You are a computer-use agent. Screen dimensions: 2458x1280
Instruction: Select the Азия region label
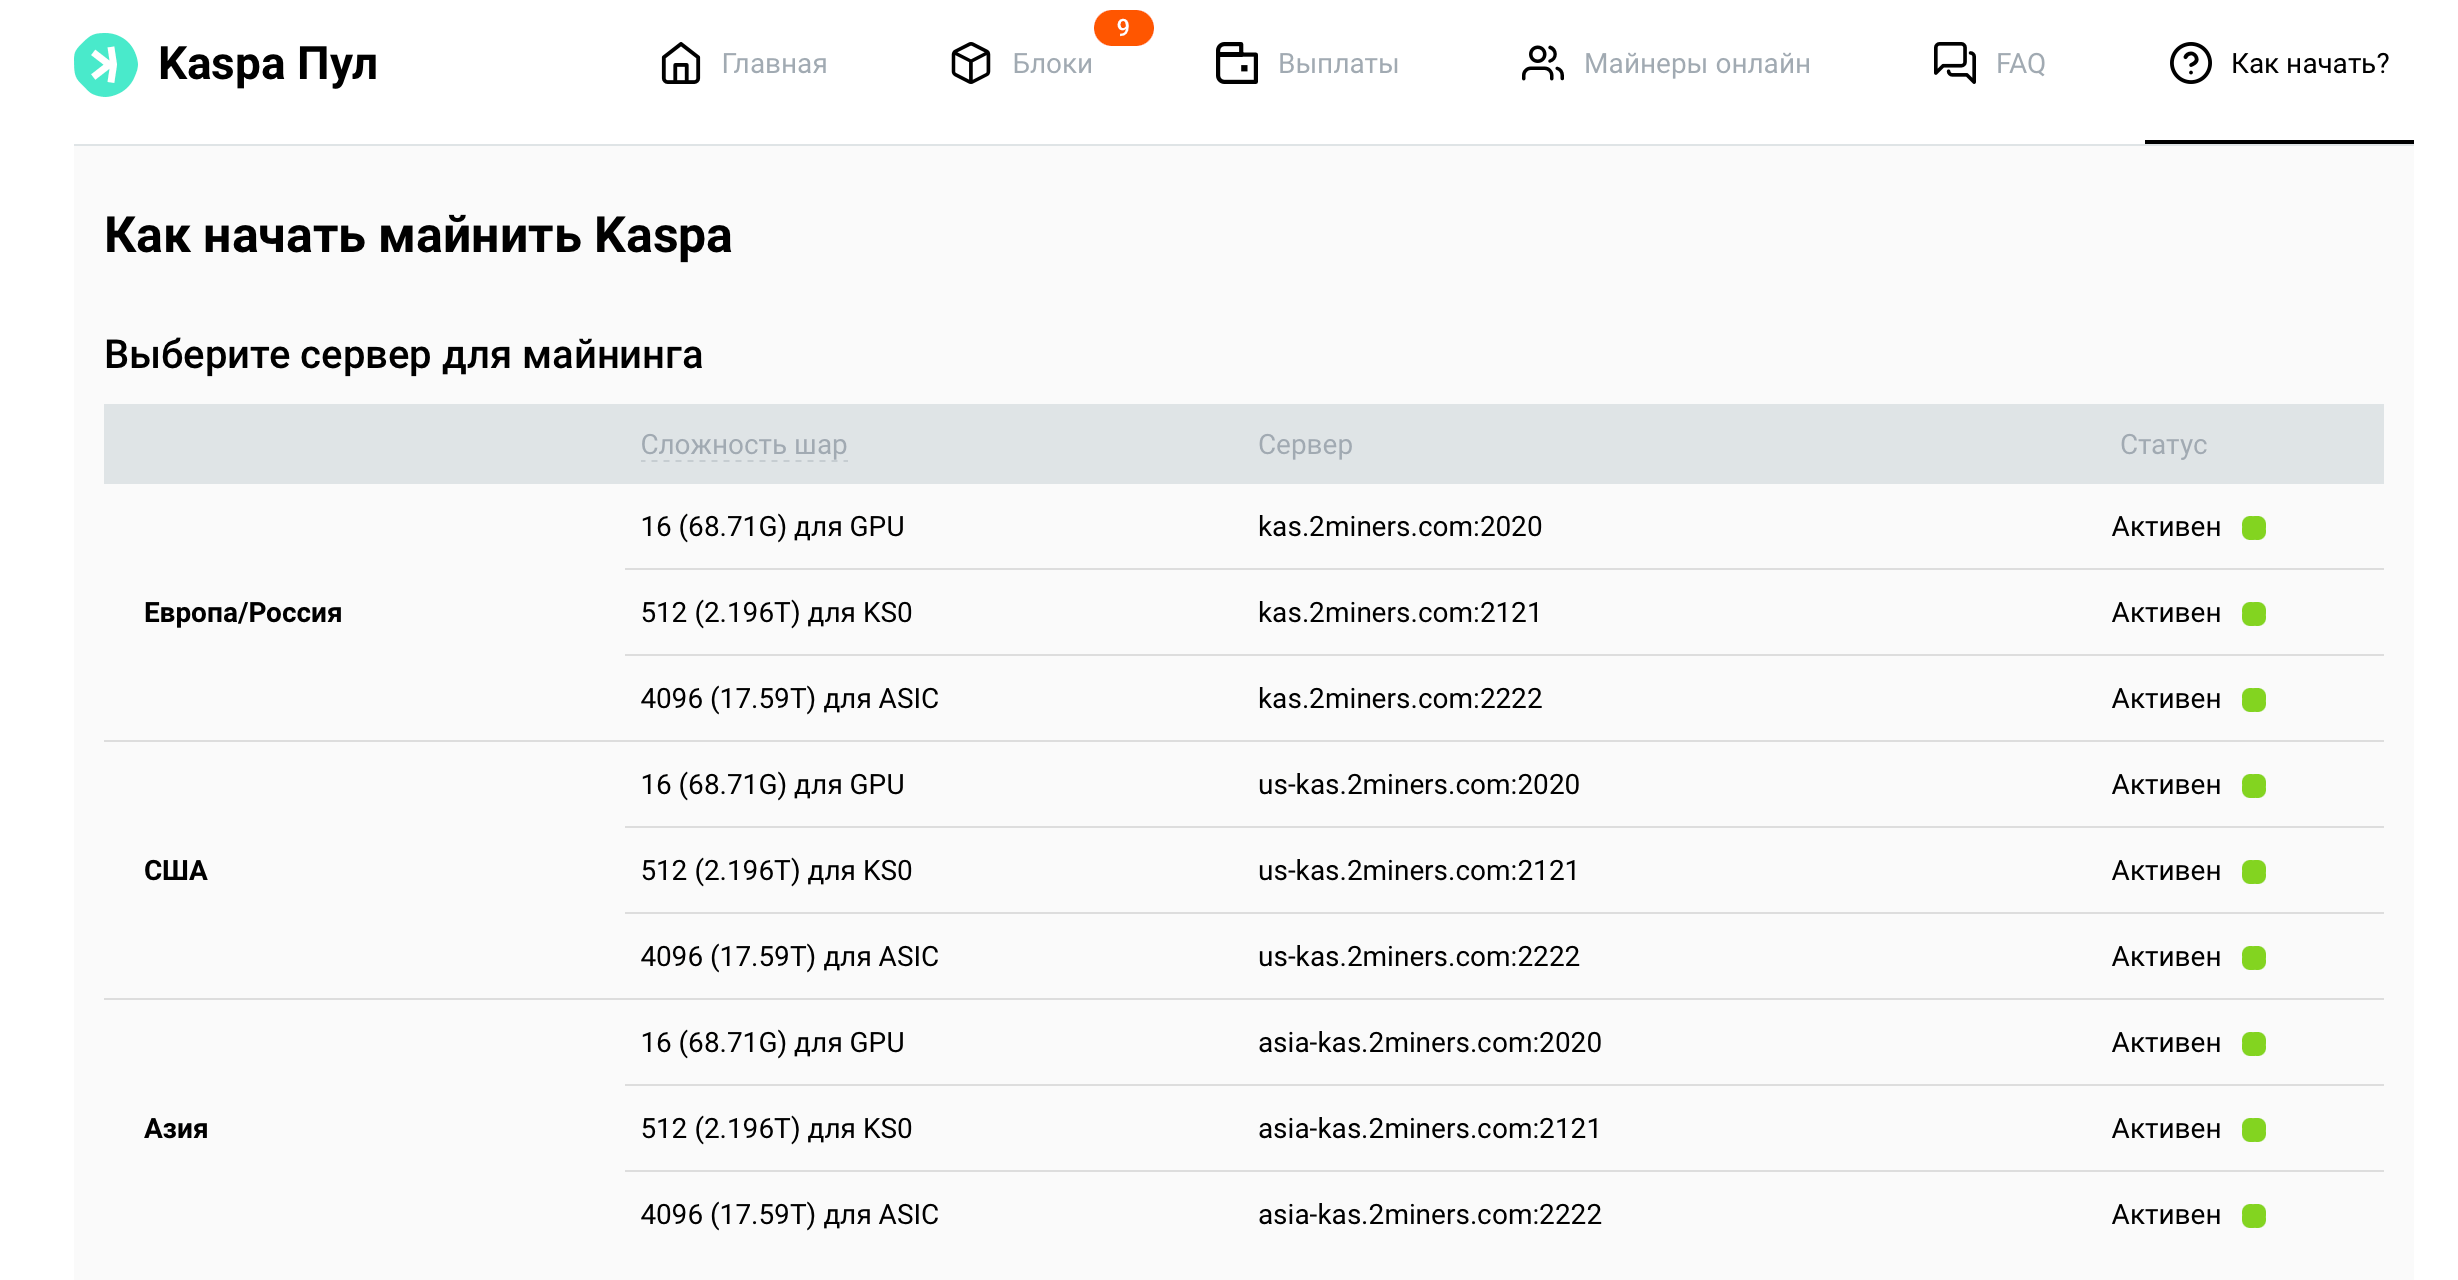176,1129
